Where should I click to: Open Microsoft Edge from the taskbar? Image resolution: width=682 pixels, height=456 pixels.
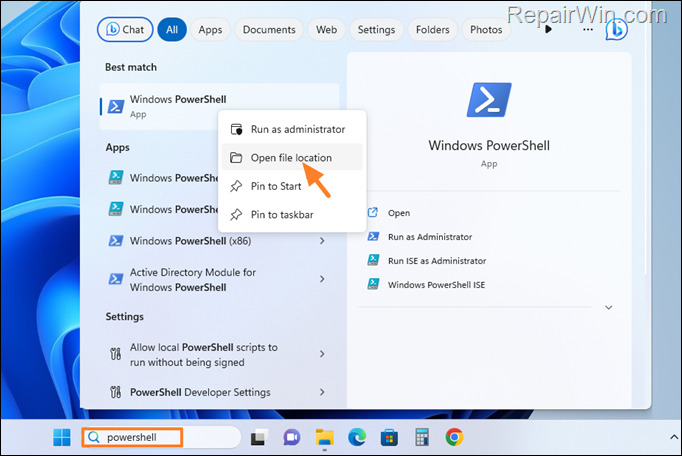pos(357,437)
